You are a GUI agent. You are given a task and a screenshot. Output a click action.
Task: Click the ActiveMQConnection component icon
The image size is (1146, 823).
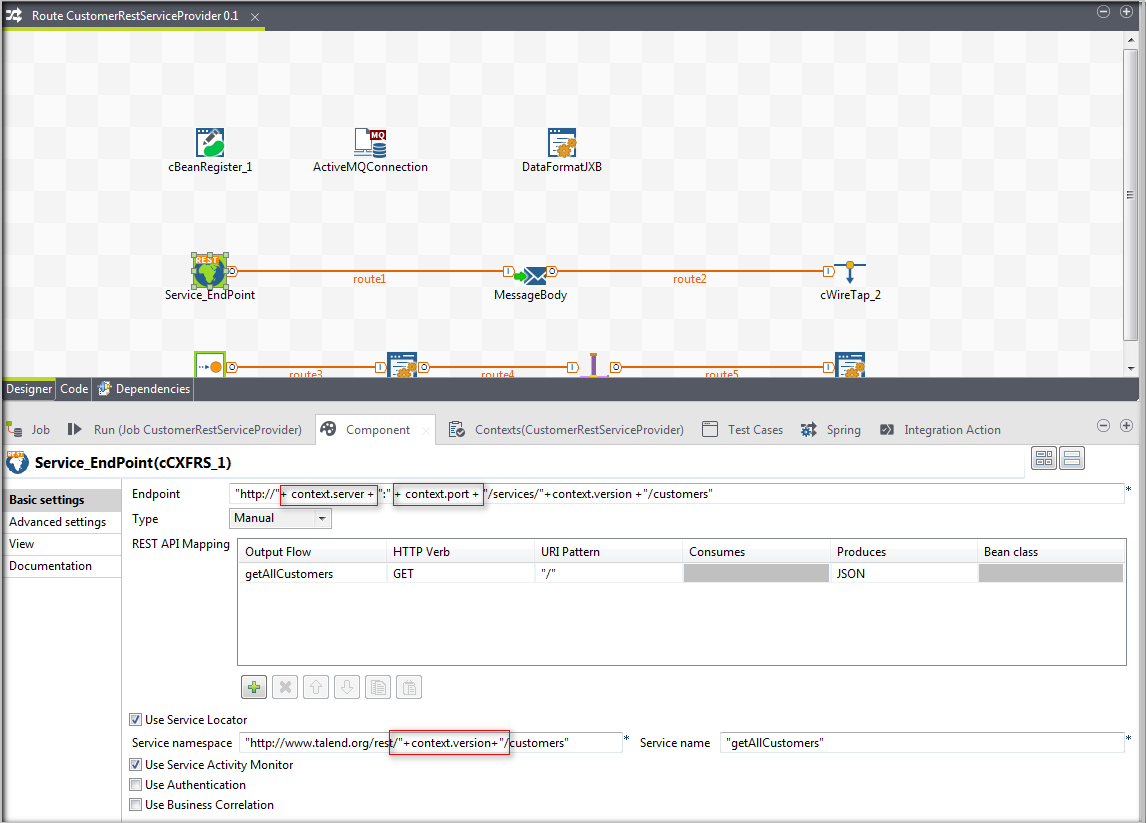[x=370, y=143]
